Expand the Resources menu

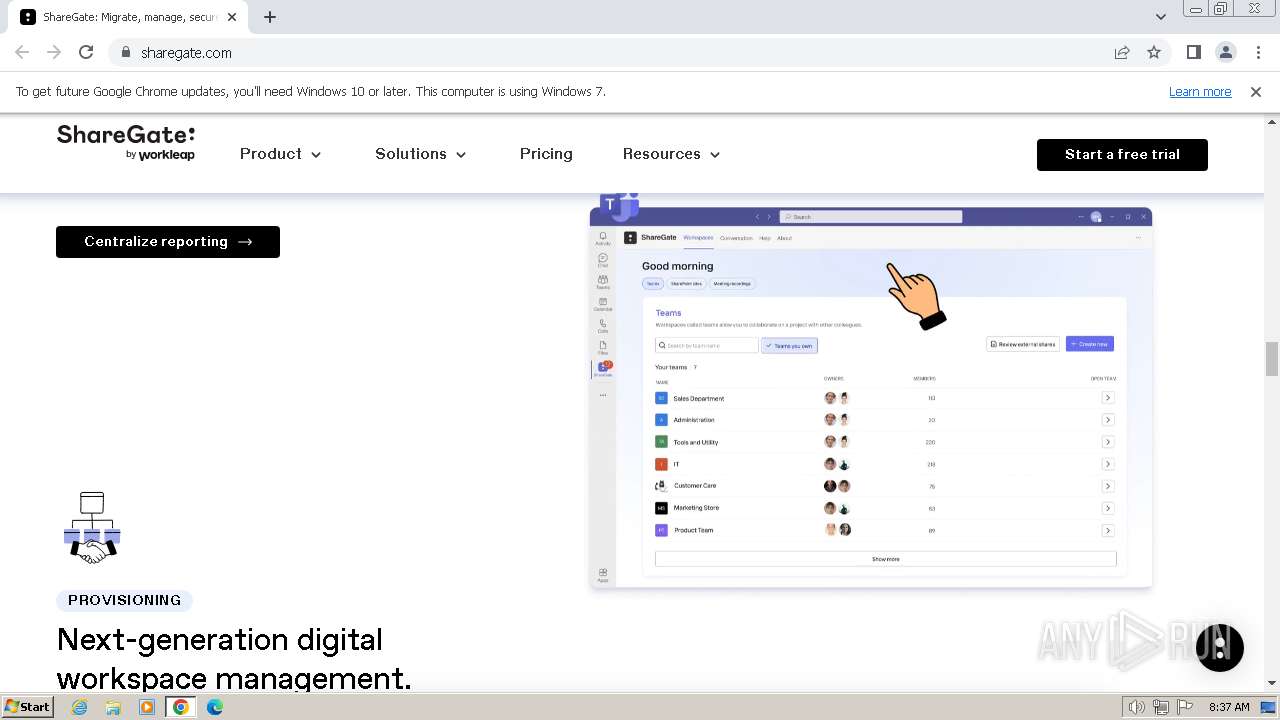tap(672, 154)
